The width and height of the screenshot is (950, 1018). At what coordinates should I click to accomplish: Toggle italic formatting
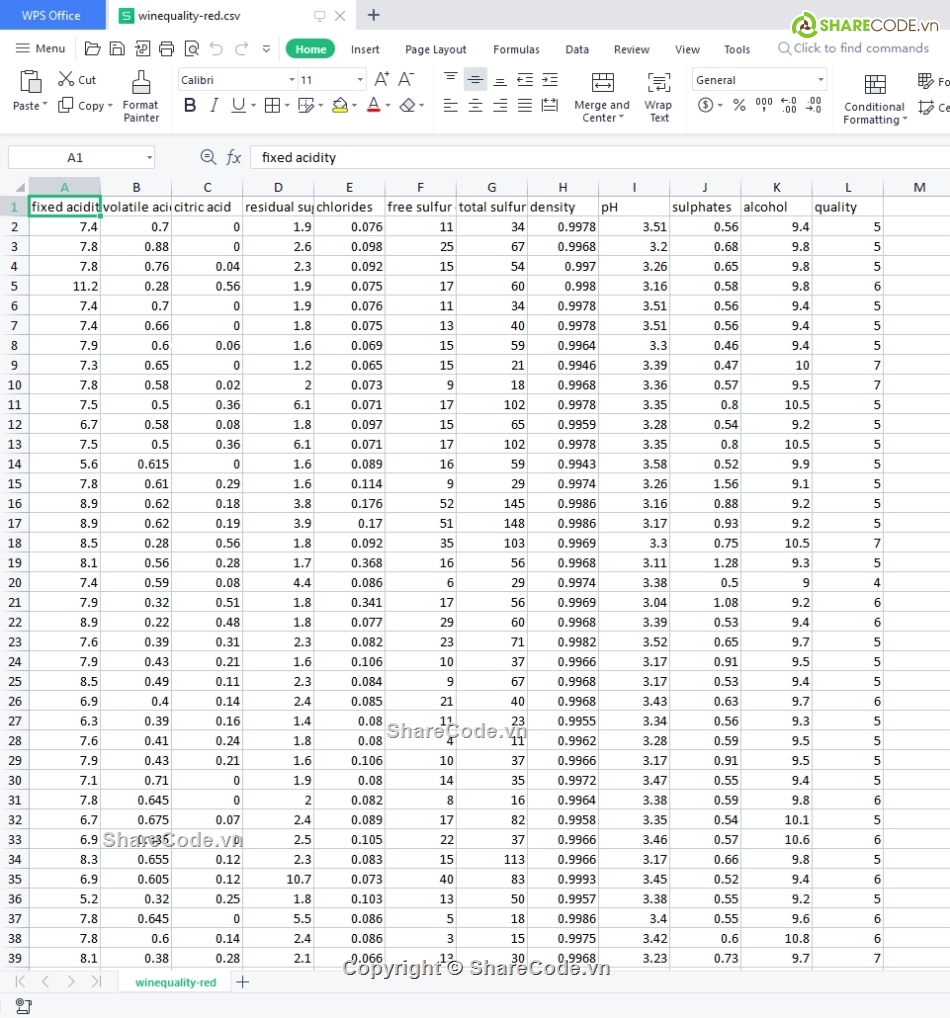[x=214, y=105]
